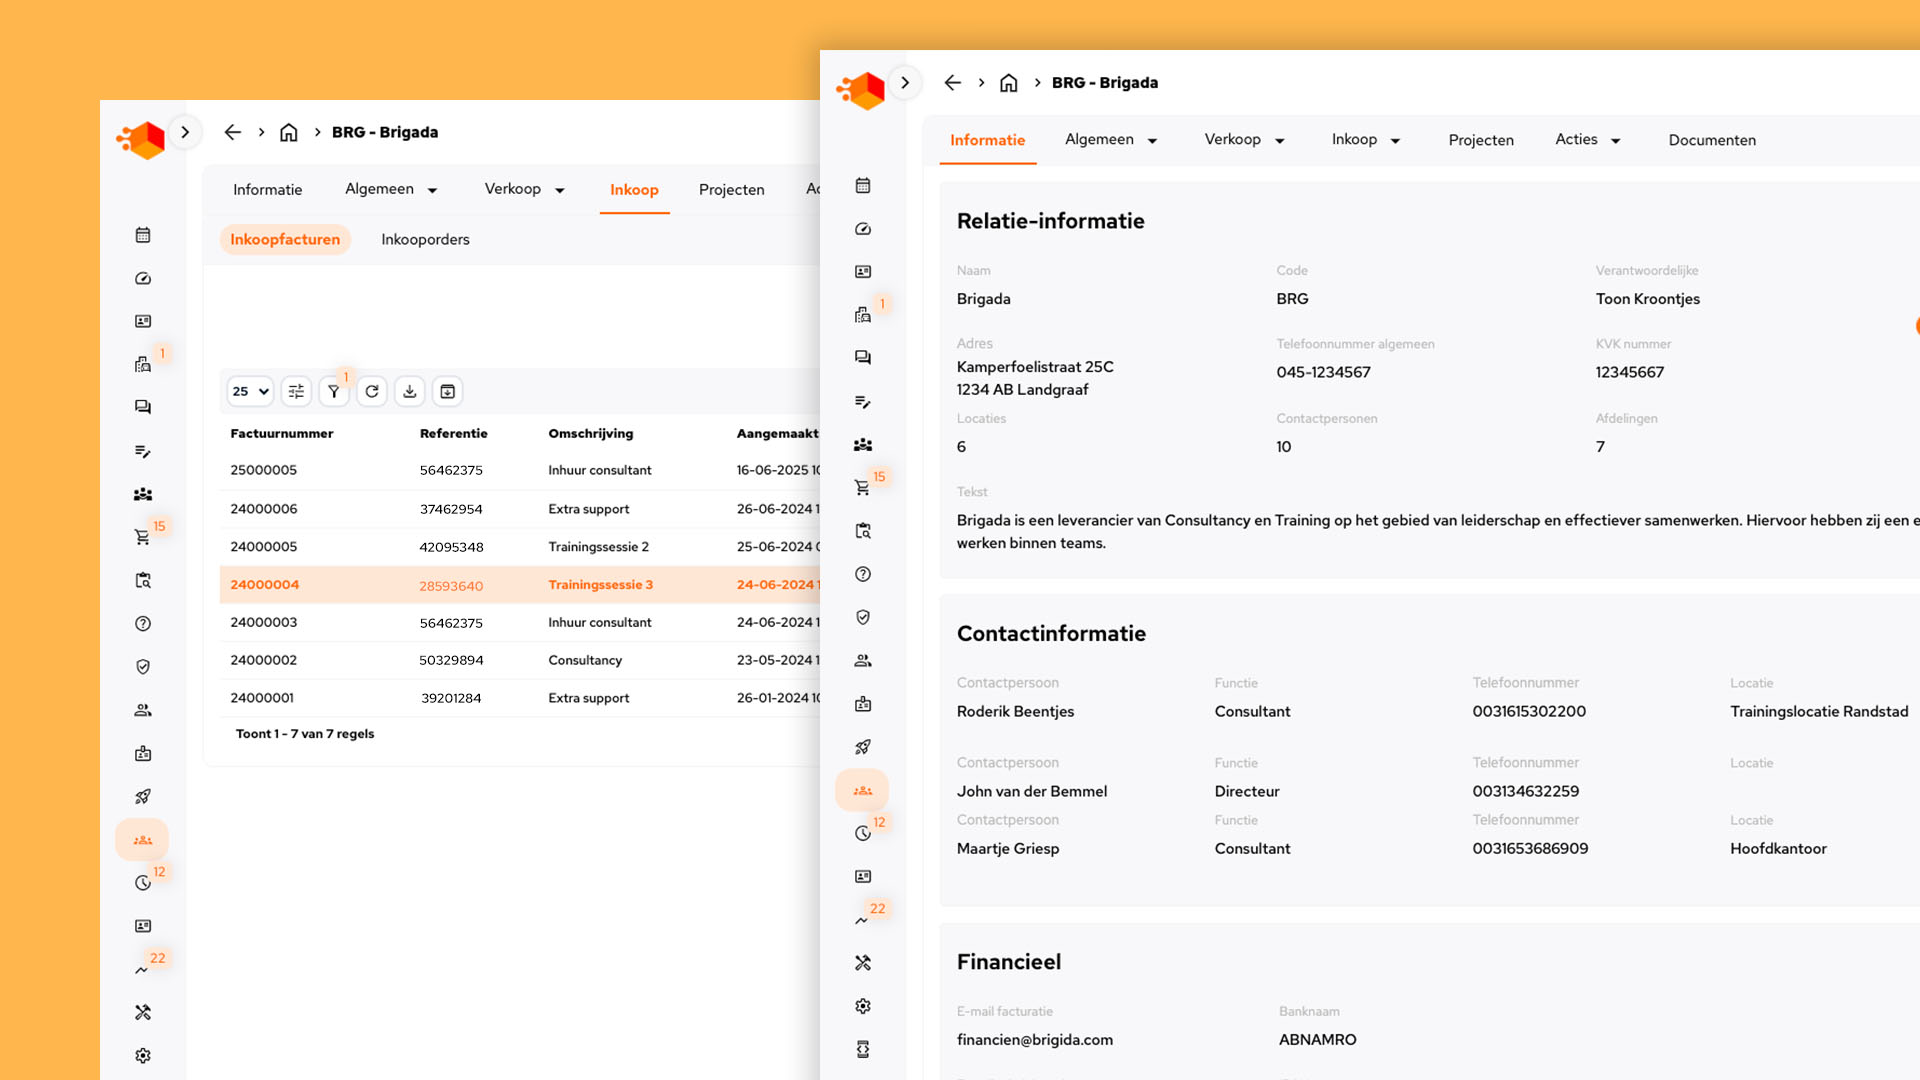The height and width of the screenshot is (1080, 1920).
Task: Expand the Acties dropdown menu
Action: 1587,140
